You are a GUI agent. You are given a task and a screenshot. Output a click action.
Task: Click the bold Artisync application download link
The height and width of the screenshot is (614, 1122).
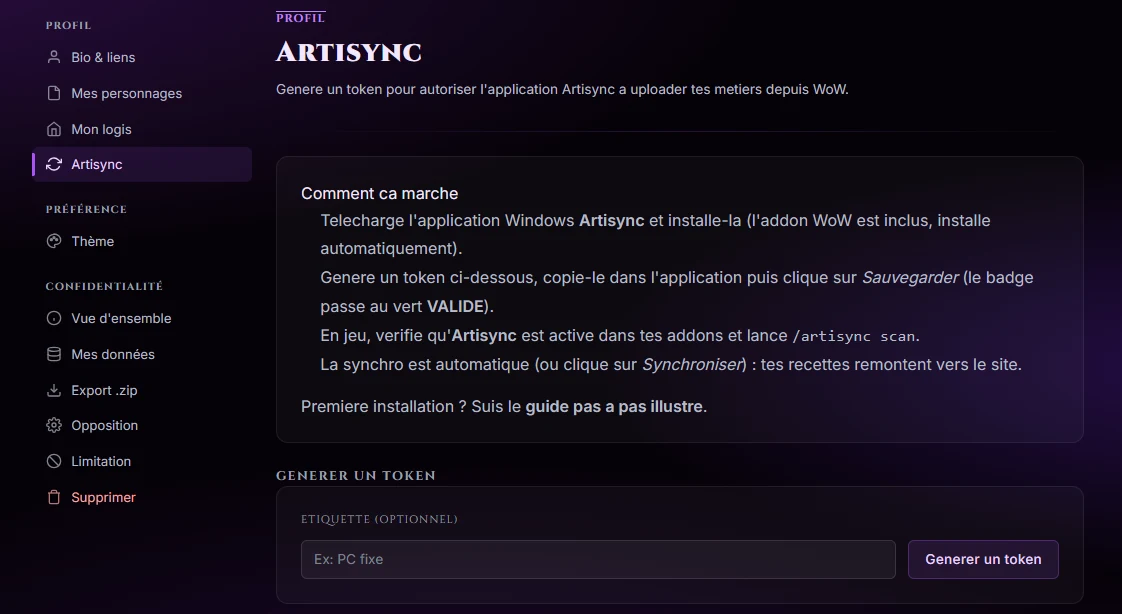612,220
